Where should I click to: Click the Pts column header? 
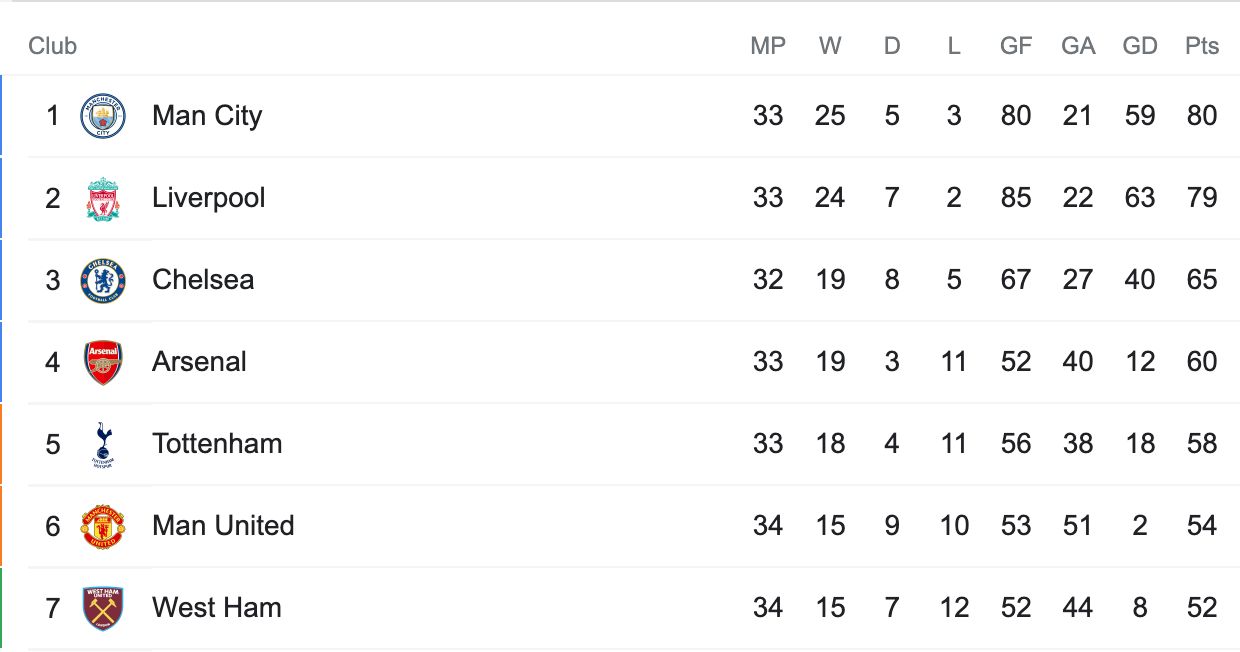tap(1202, 46)
